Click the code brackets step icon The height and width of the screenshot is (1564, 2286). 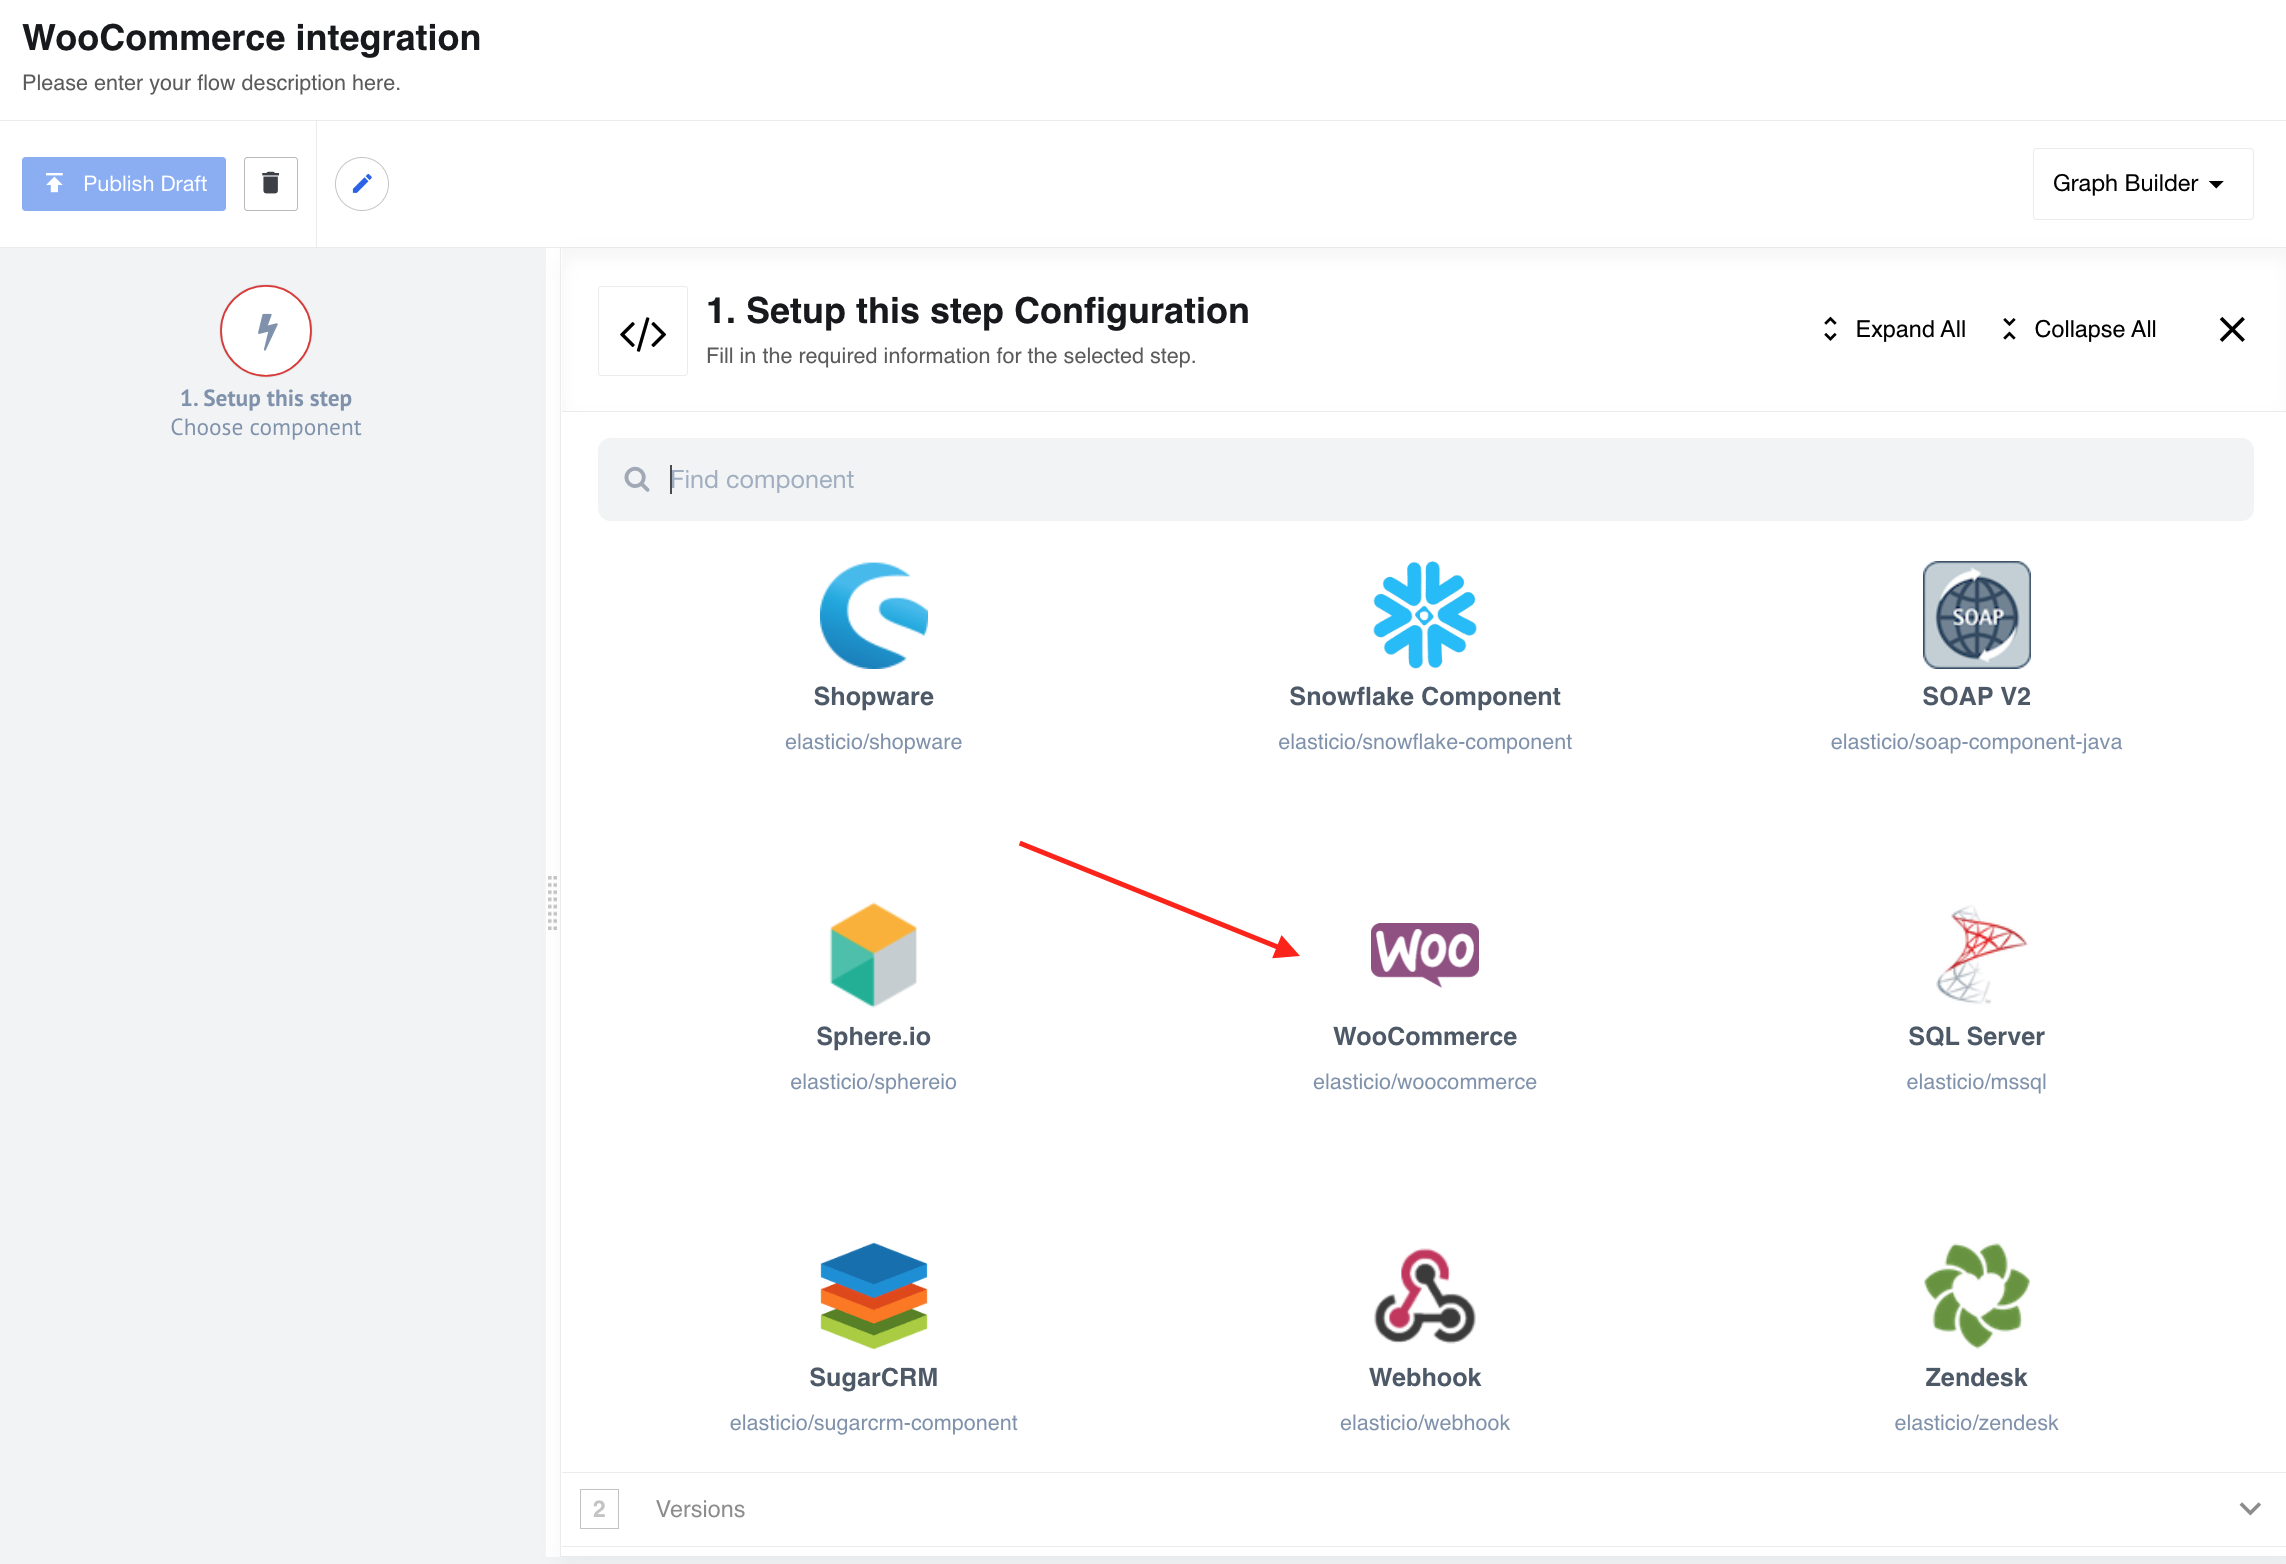point(643,331)
